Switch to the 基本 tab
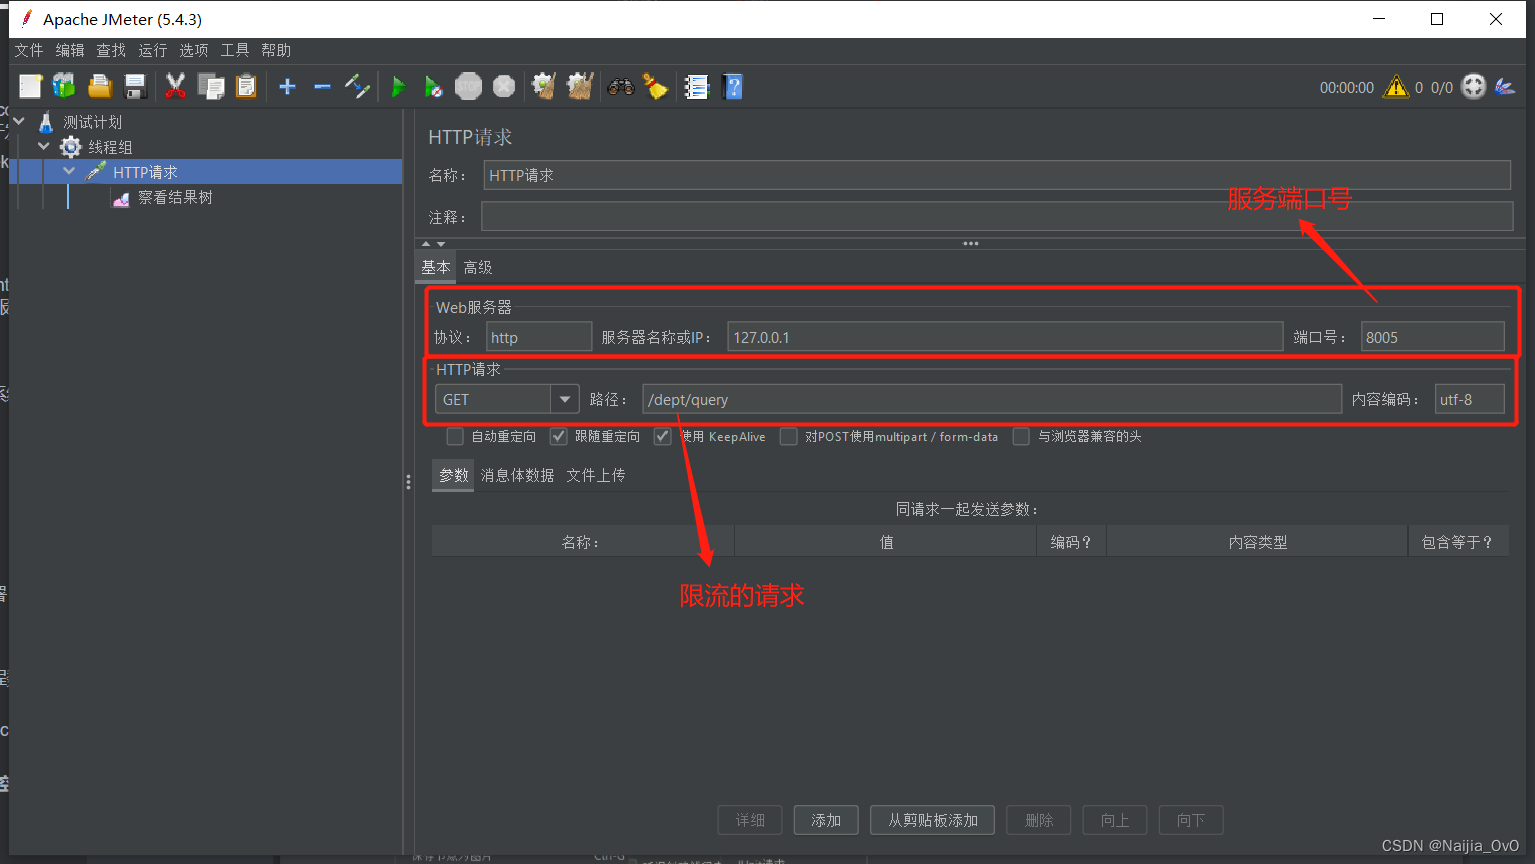The image size is (1535, 864). tap(436, 267)
